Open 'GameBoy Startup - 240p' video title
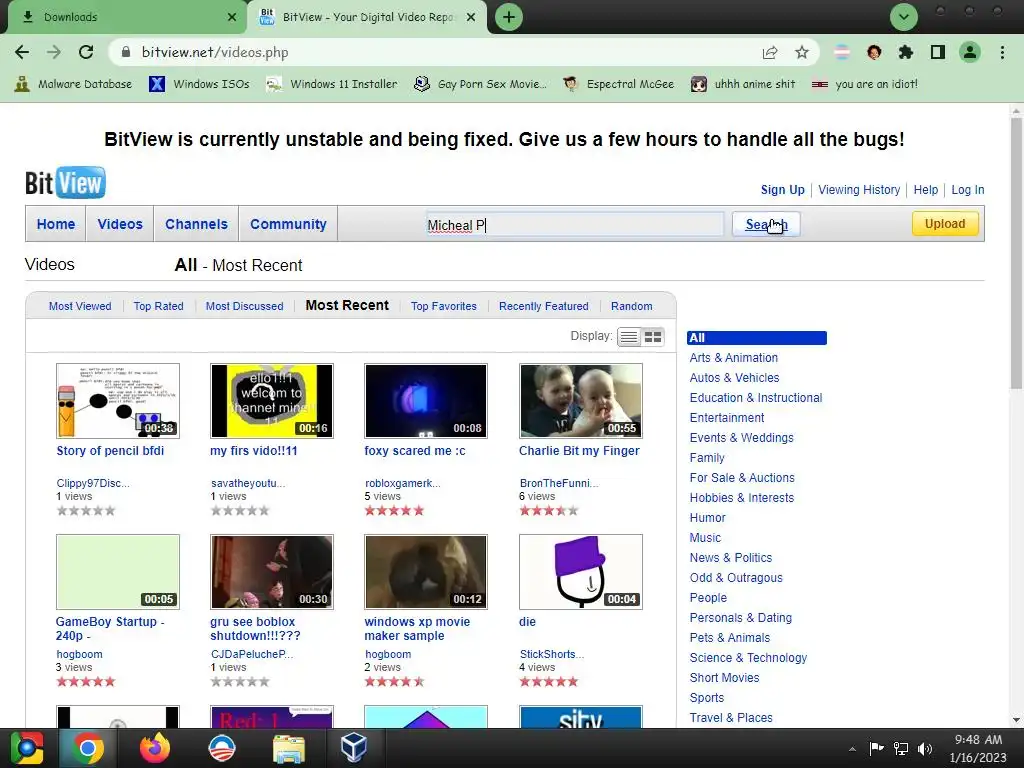The height and width of the screenshot is (768, 1024). [110, 628]
